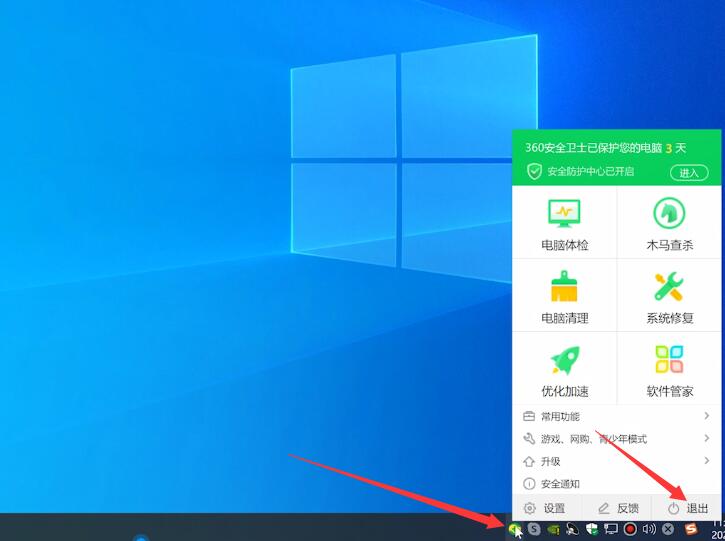This screenshot has width=725, height=541.
Task: Click the gray X circle tray icon
Action: 668,529
